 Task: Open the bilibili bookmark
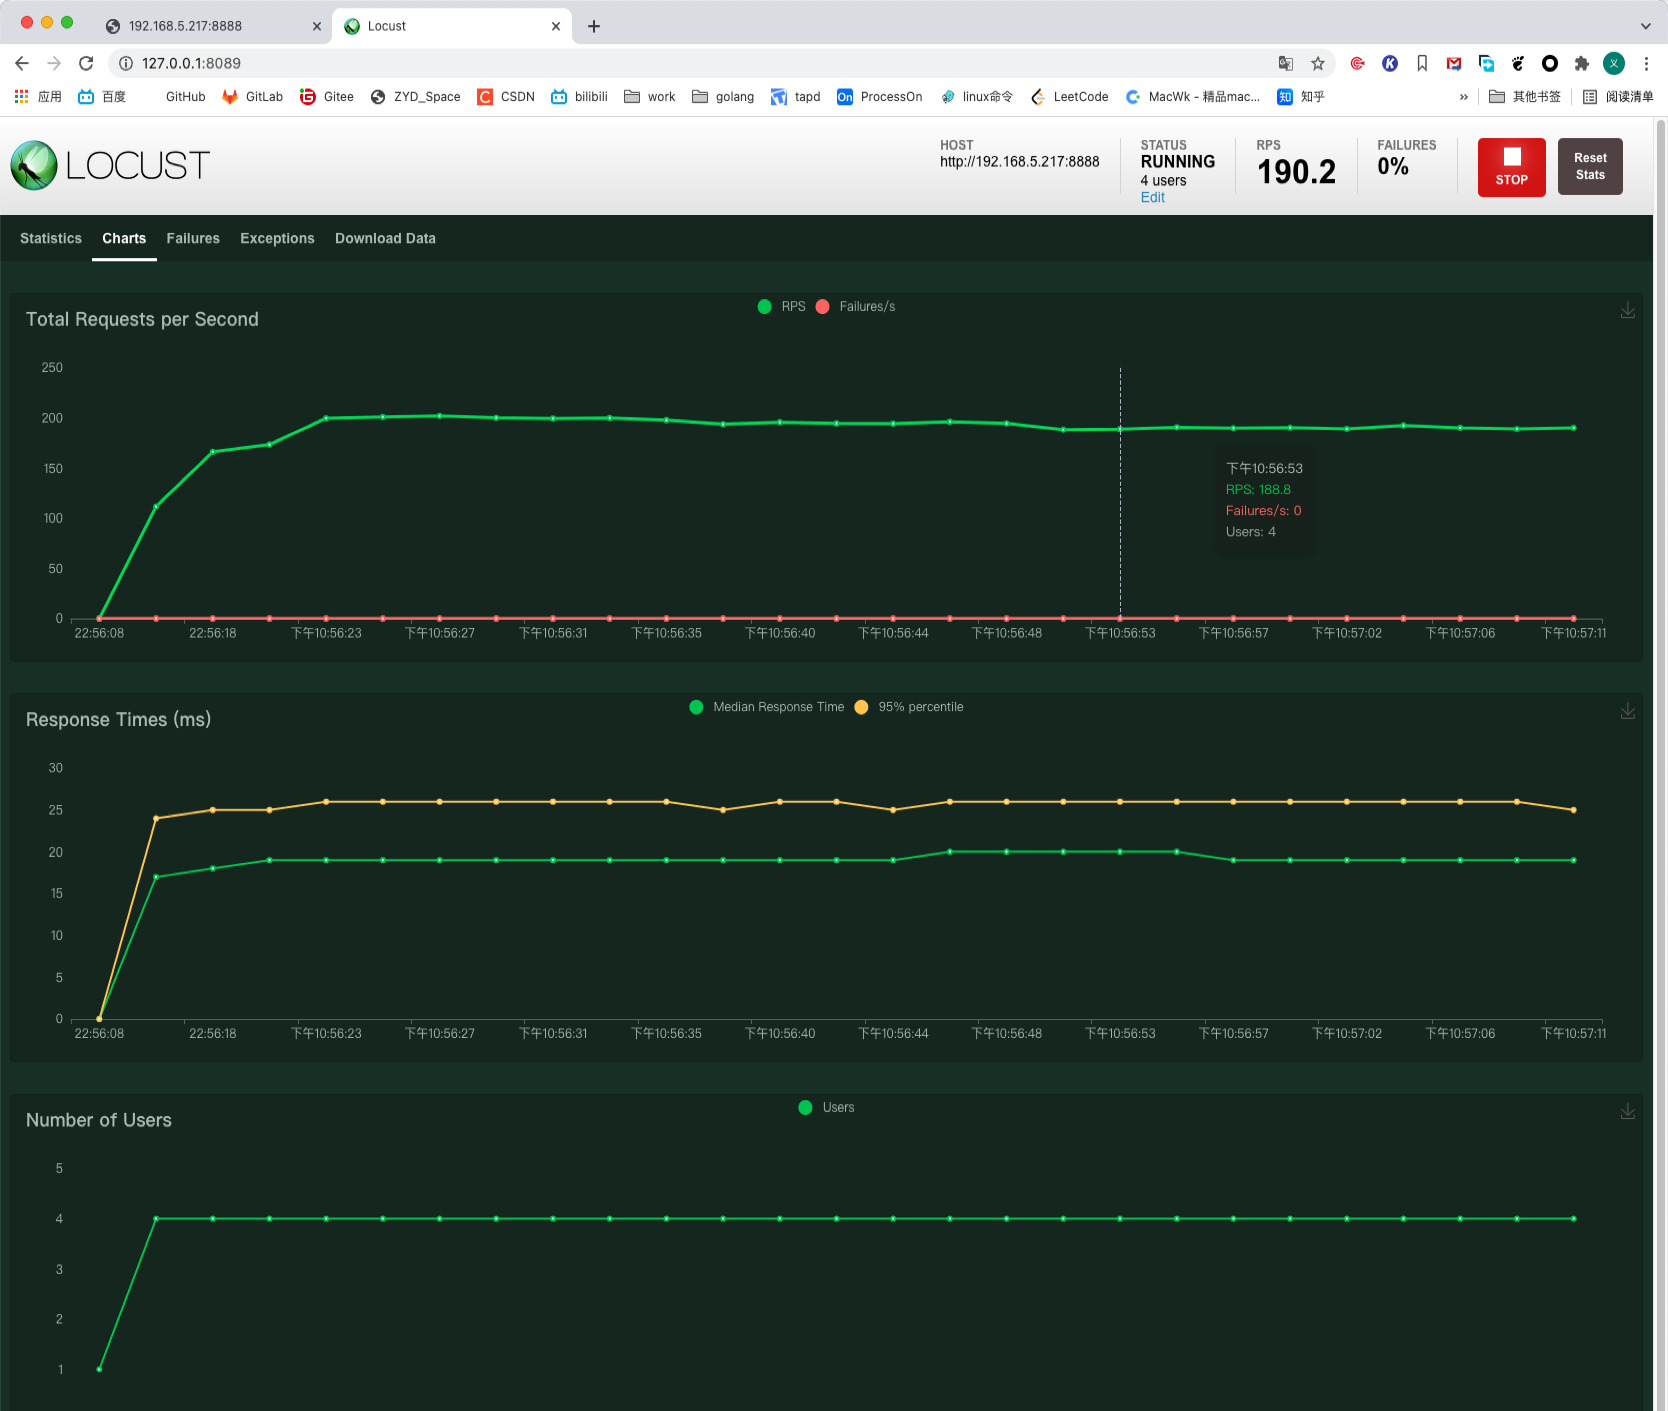(x=579, y=97)
